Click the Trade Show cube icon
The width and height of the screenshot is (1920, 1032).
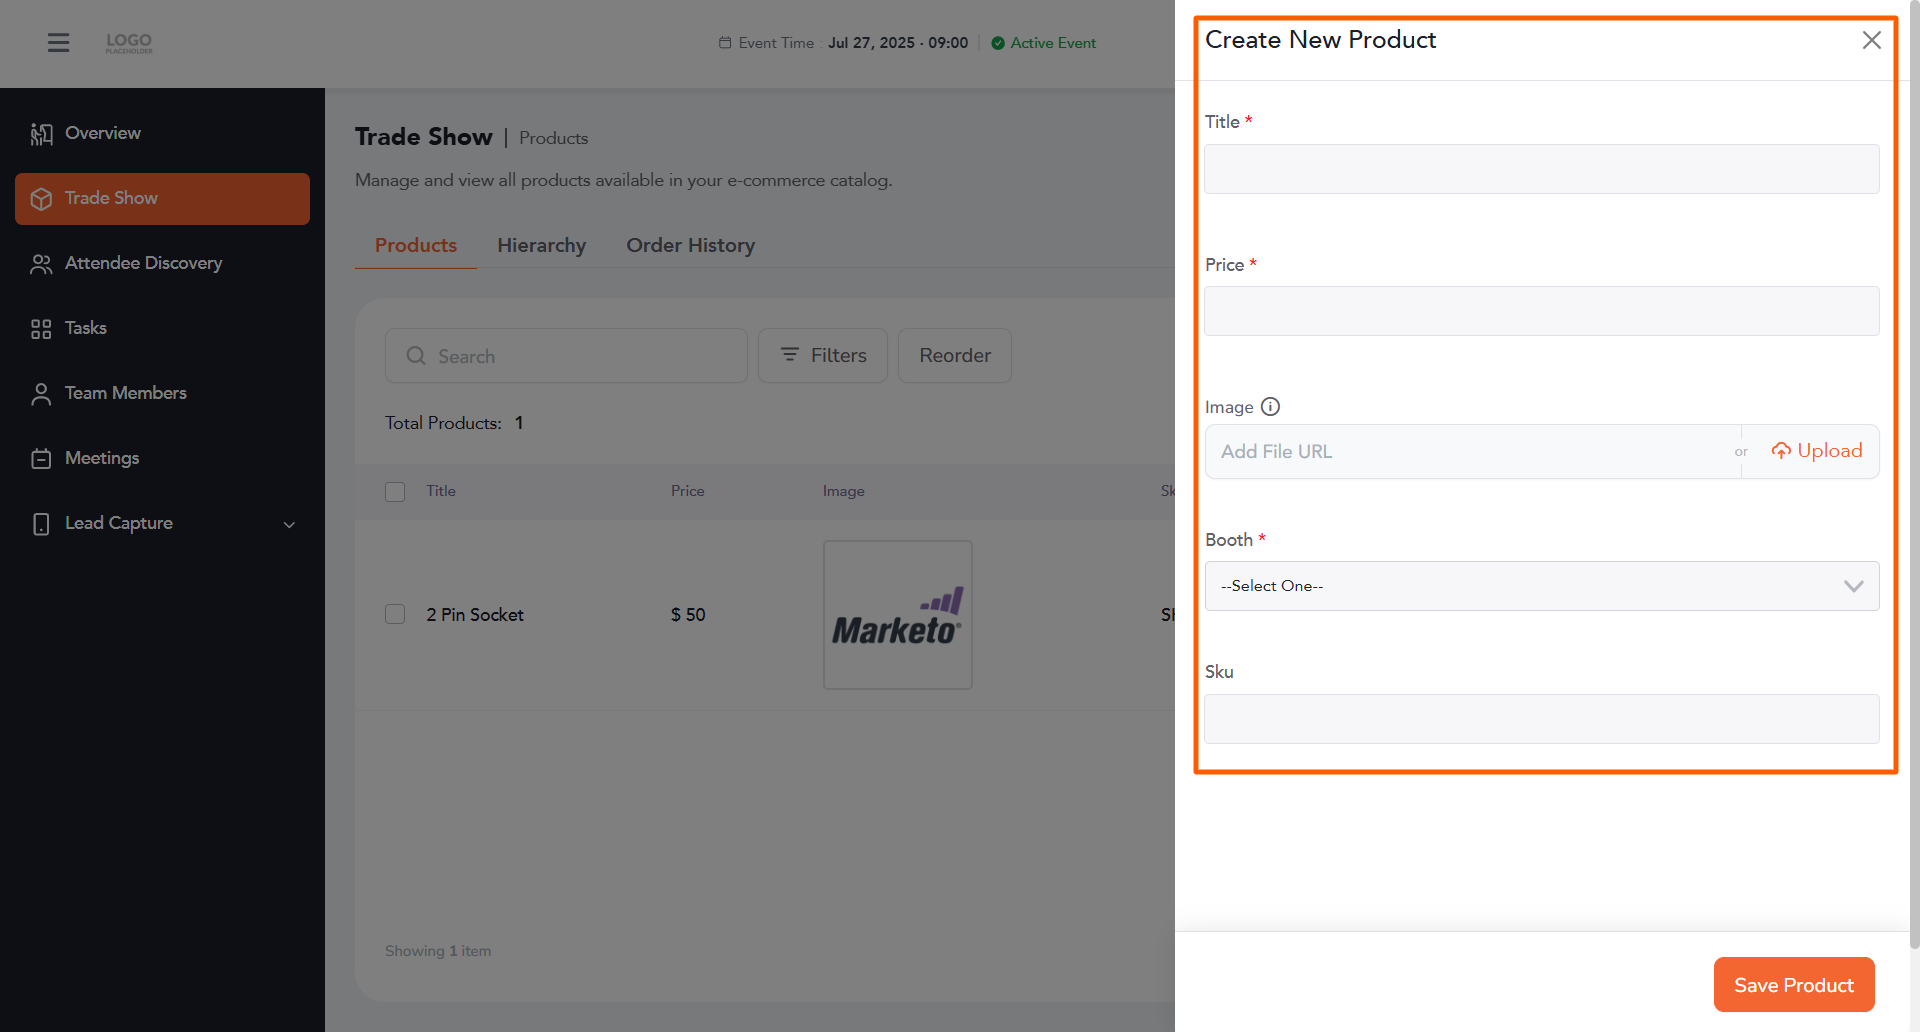pyautogui.click(x=41, y=199)
